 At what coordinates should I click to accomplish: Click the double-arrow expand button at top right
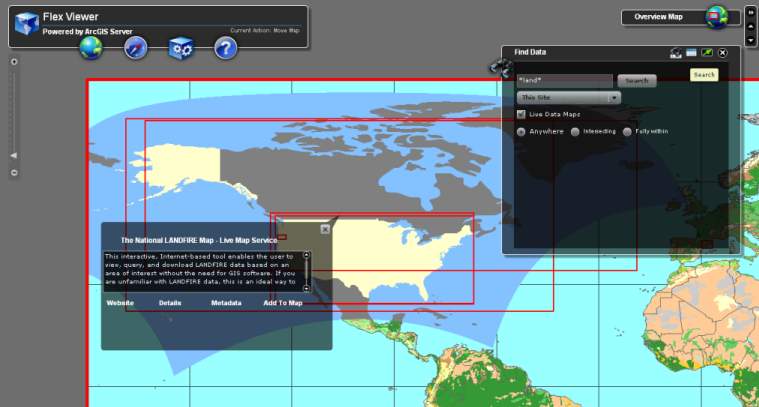(x=751, y=13)
